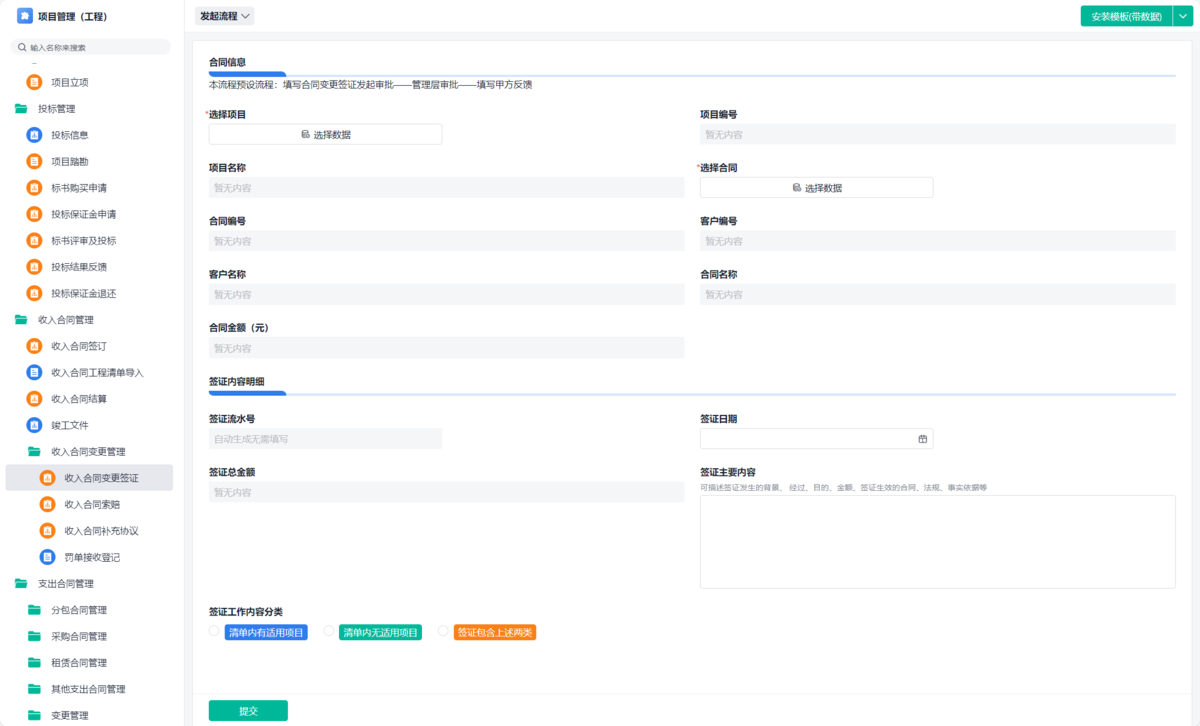
Task: Collapse the 收入合同变更管理 folder
Action: click(x=34, y=452)
